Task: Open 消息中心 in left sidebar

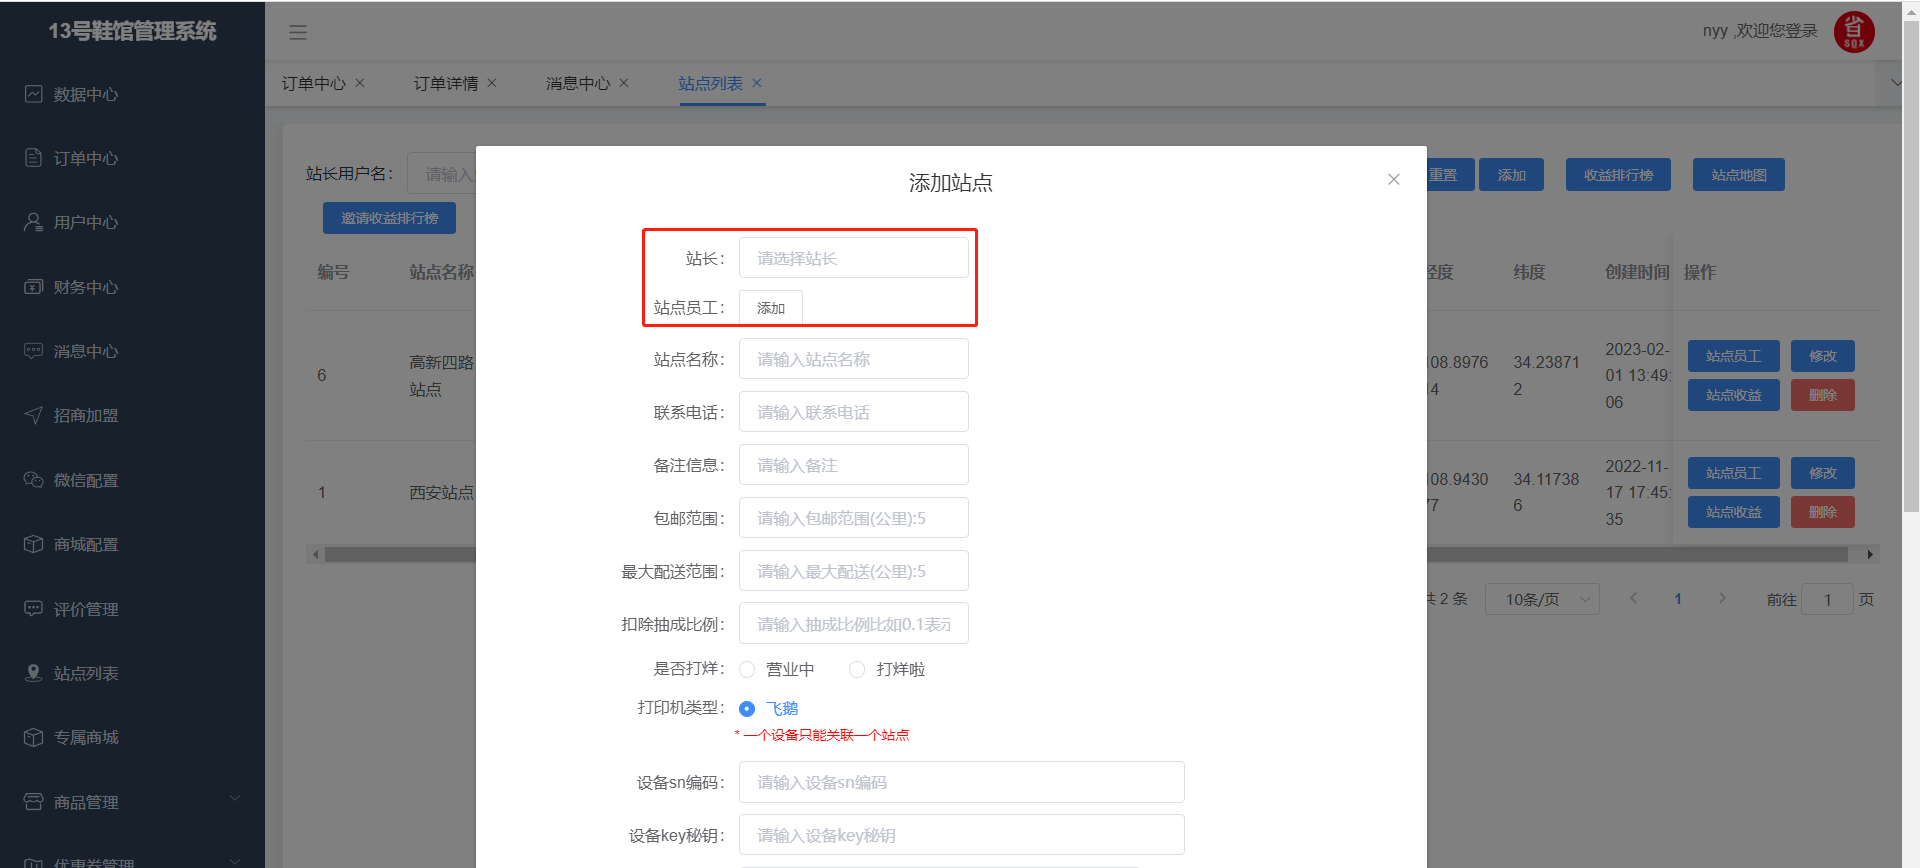Action: coord(85,351)
